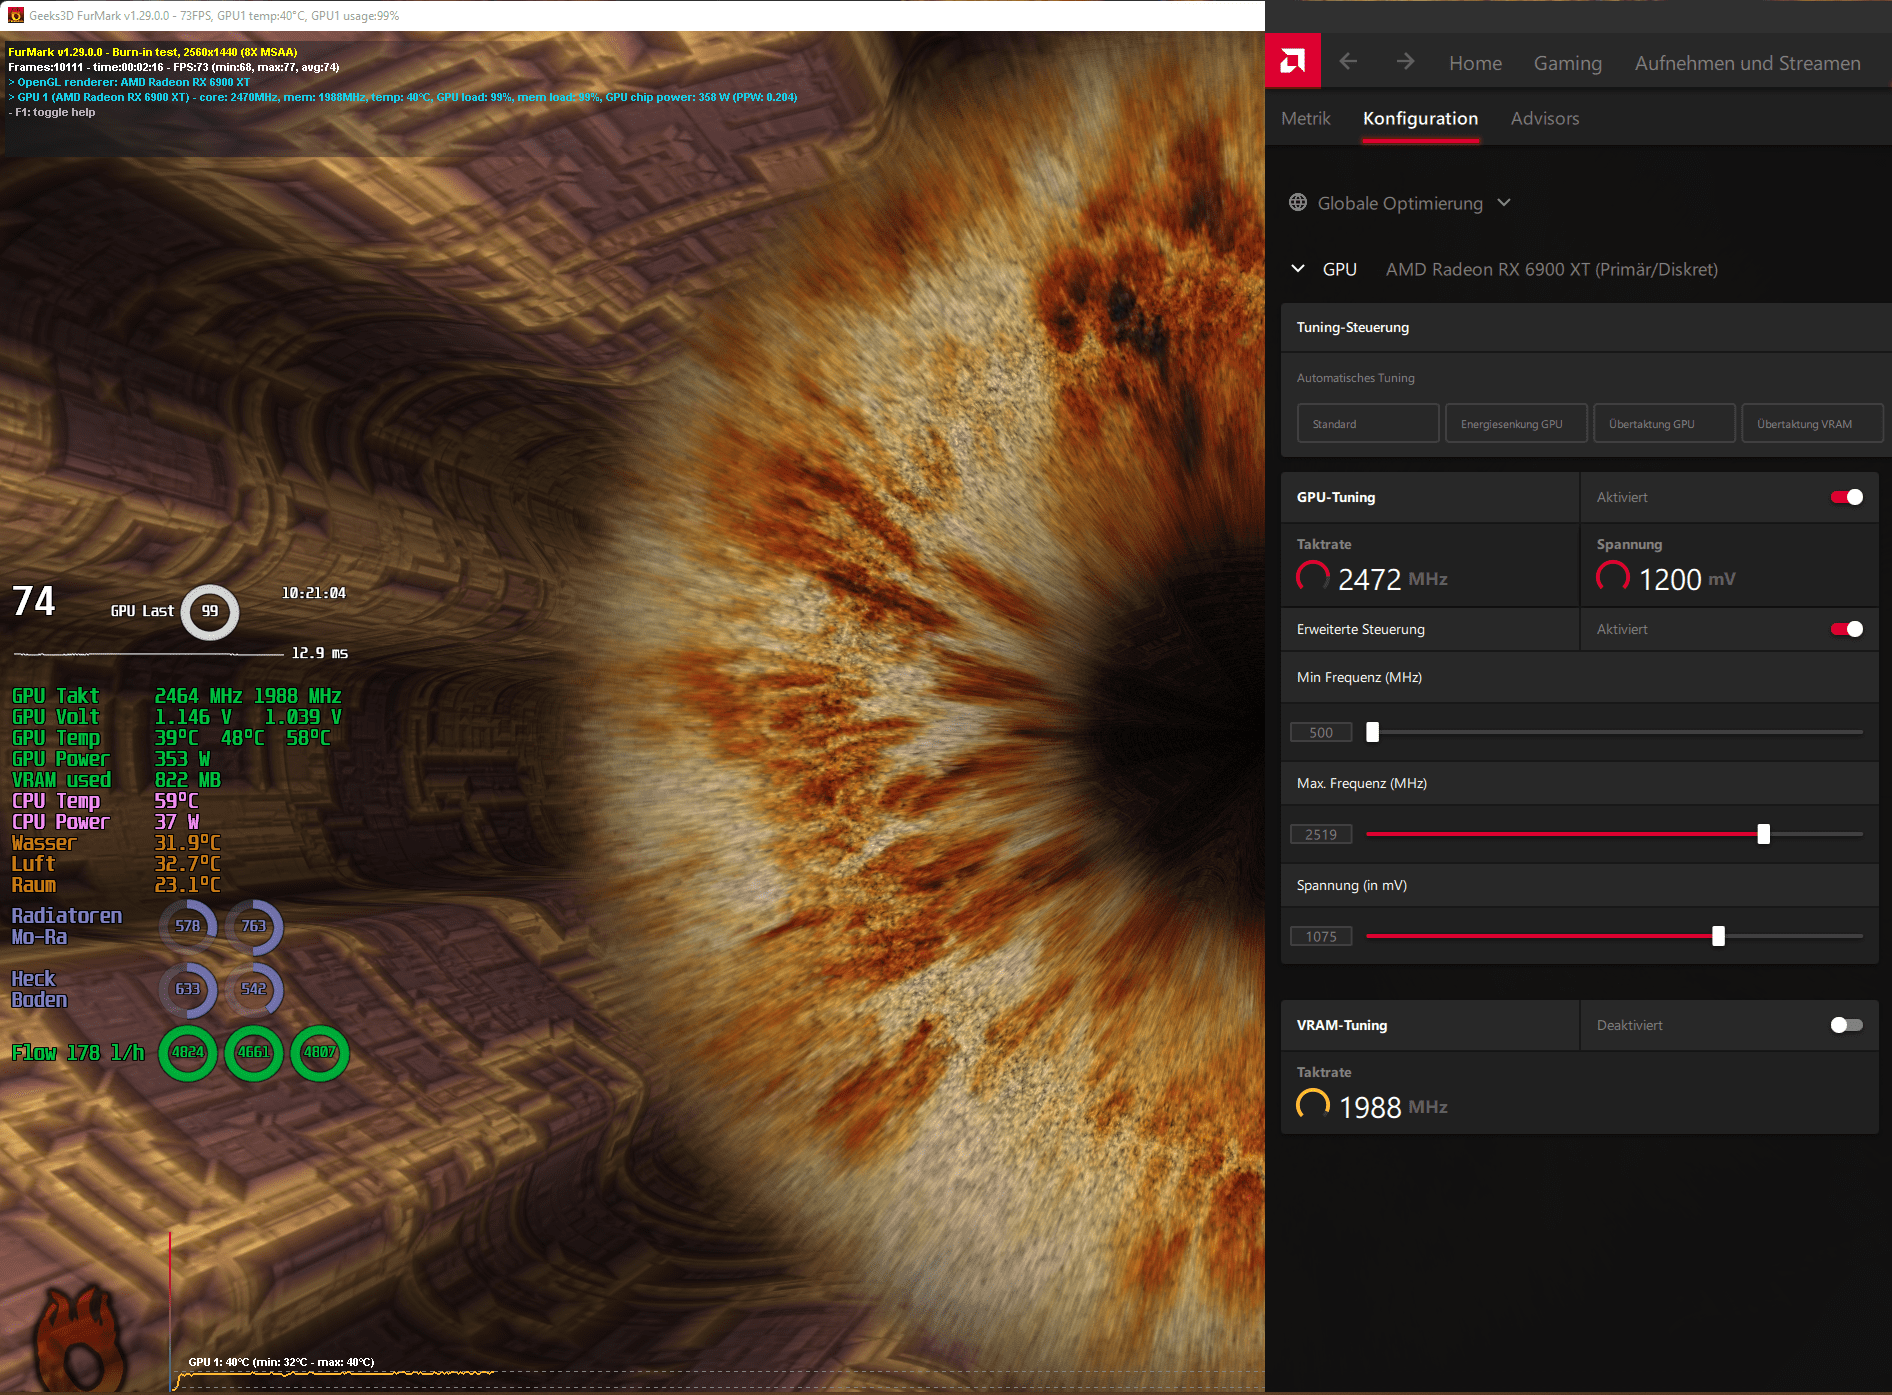Click the Max. Frequenz value field 2519
Screen dimensions: 1892x1395
click(x=1321, y=834)
